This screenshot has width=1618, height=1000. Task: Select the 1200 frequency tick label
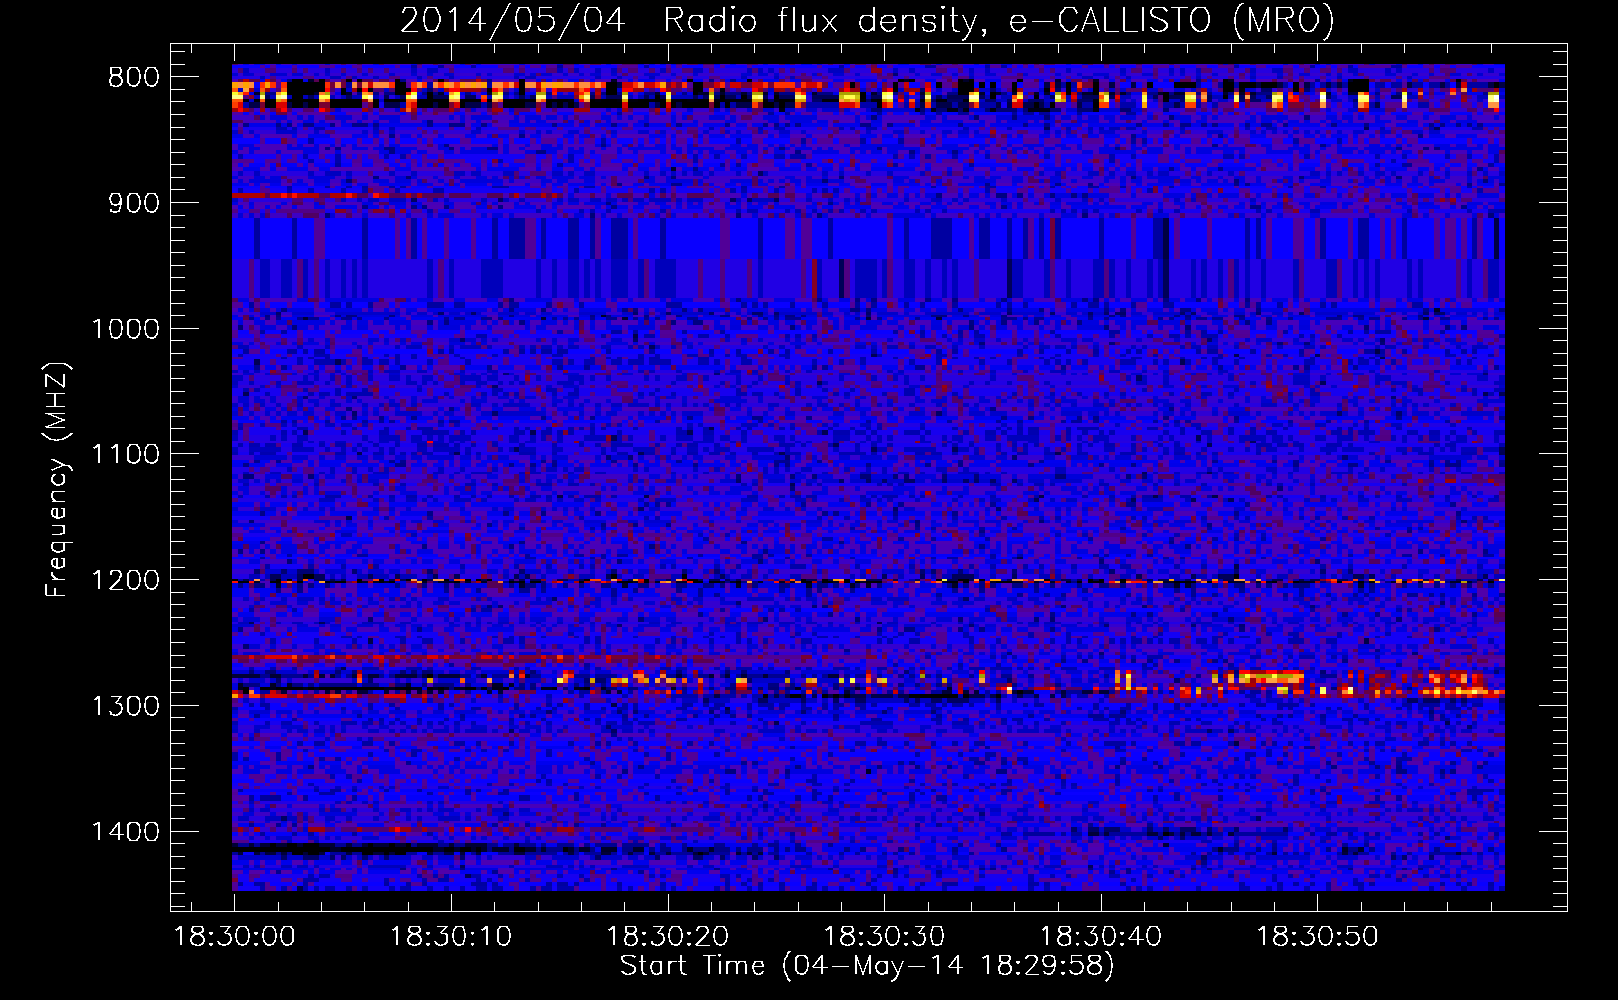pos(125,580)
